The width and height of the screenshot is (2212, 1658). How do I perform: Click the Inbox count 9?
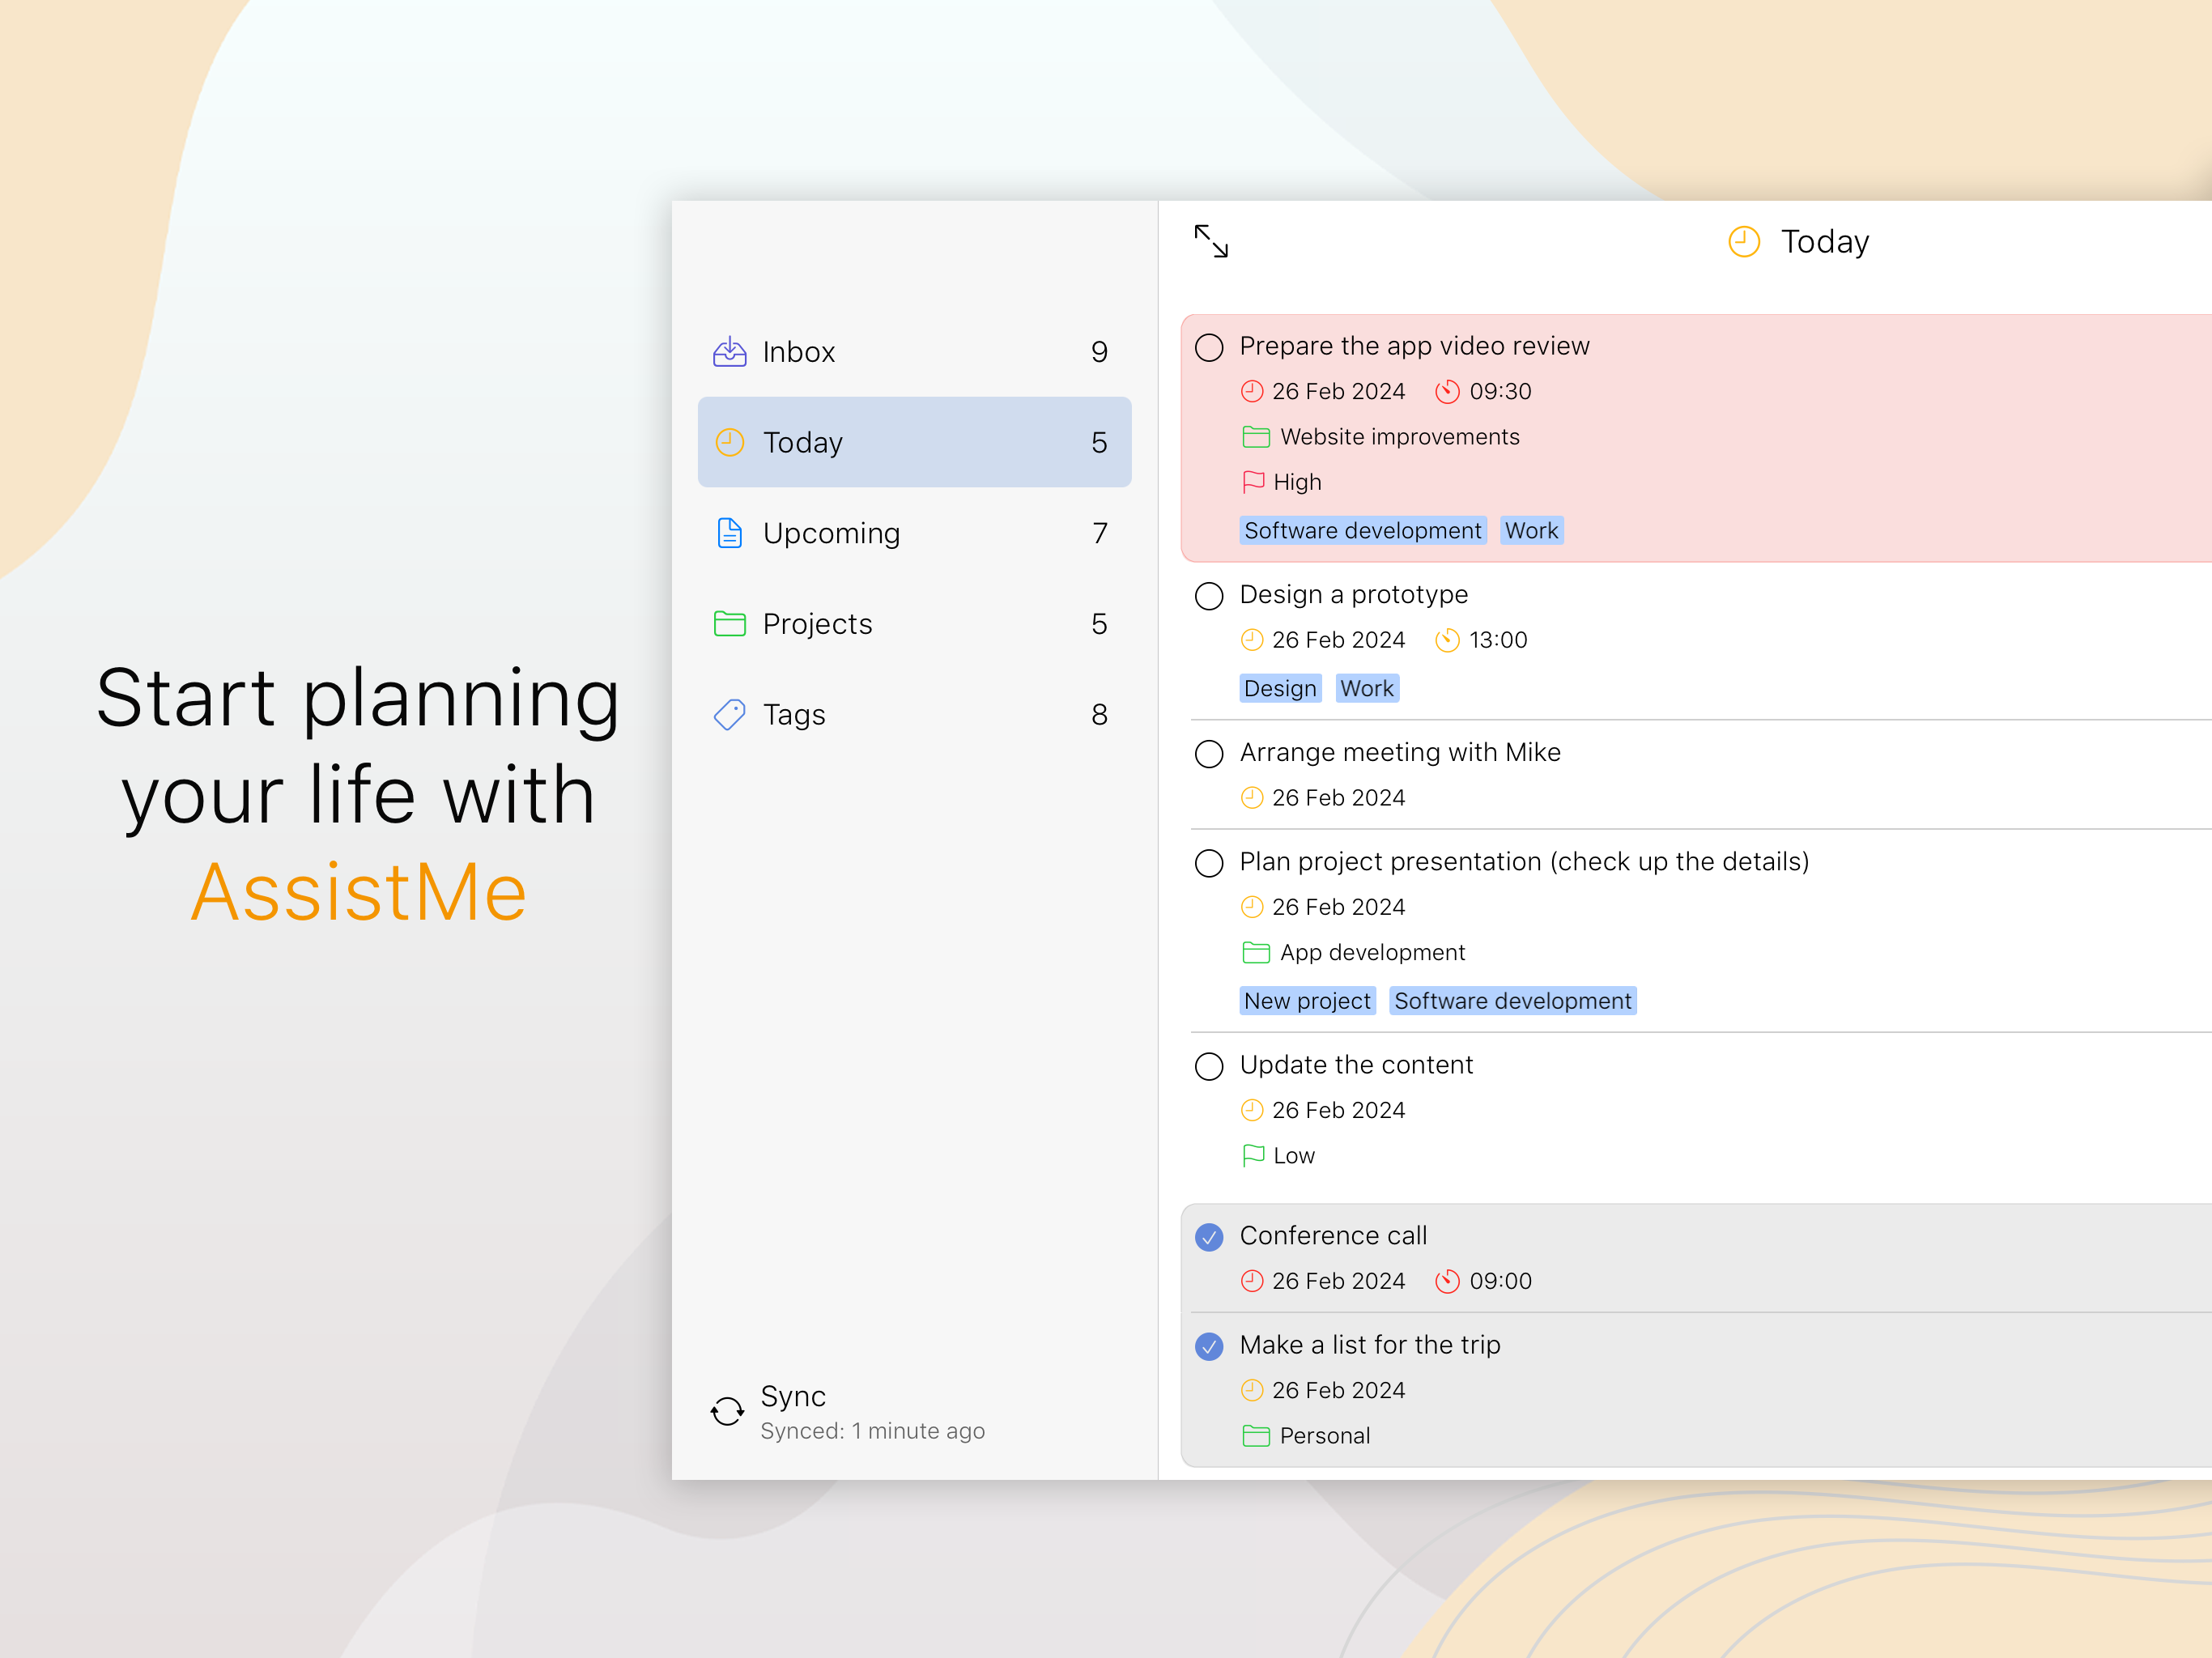click(x=1099, y=352)
